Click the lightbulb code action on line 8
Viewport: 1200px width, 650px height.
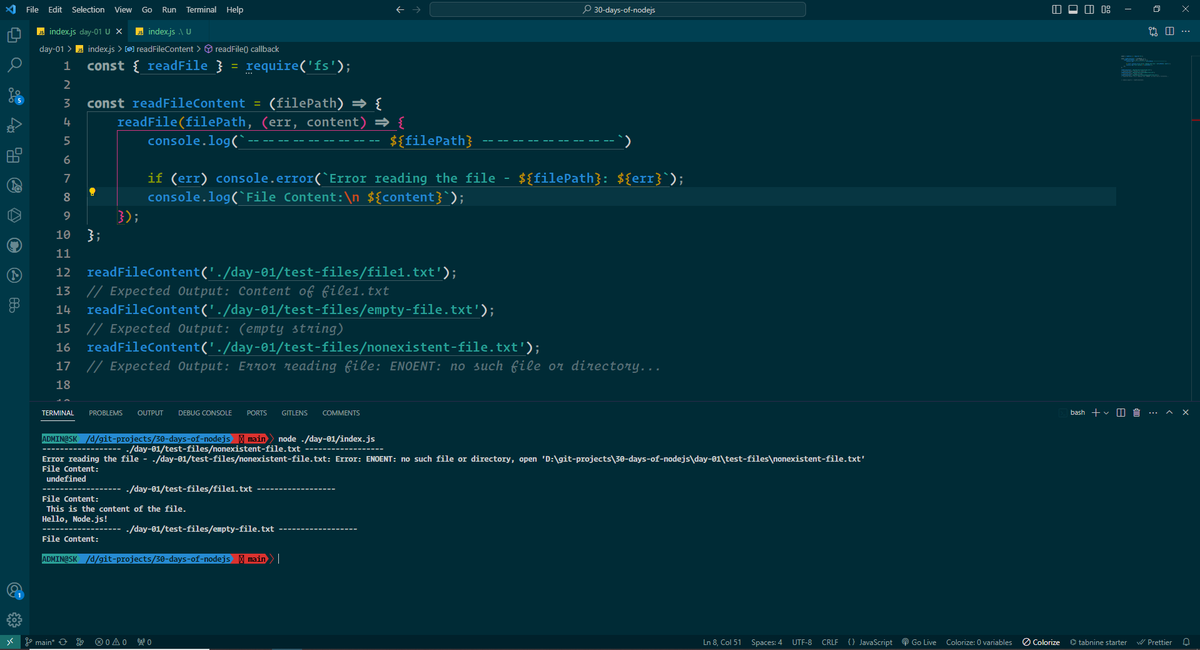(x=92, y=190)
